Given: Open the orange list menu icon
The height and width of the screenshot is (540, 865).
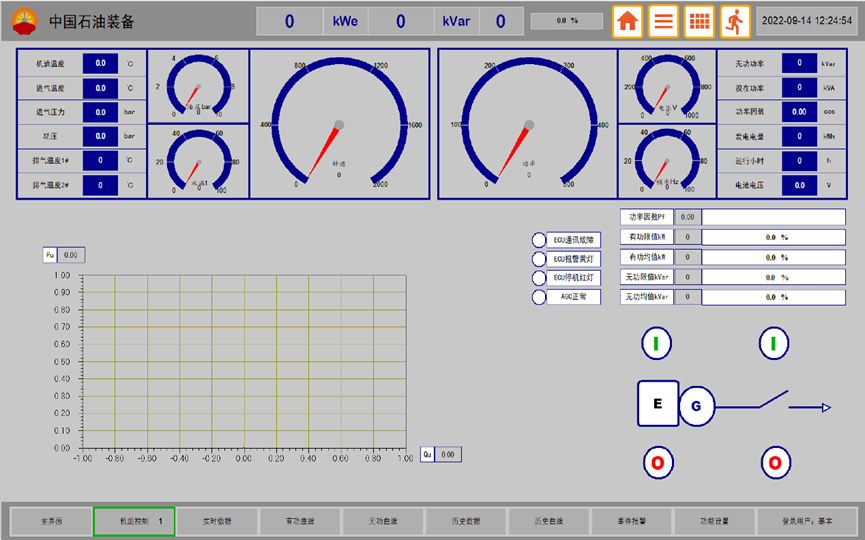Looking at the screenshot, I should click(663, 22).
